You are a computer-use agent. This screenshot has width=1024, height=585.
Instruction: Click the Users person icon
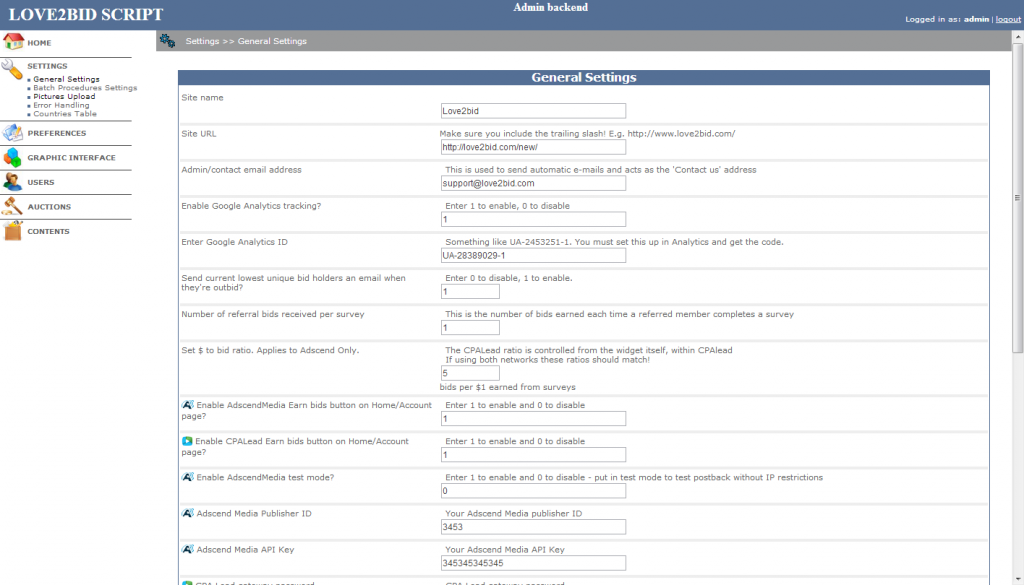tap(12, 182)
